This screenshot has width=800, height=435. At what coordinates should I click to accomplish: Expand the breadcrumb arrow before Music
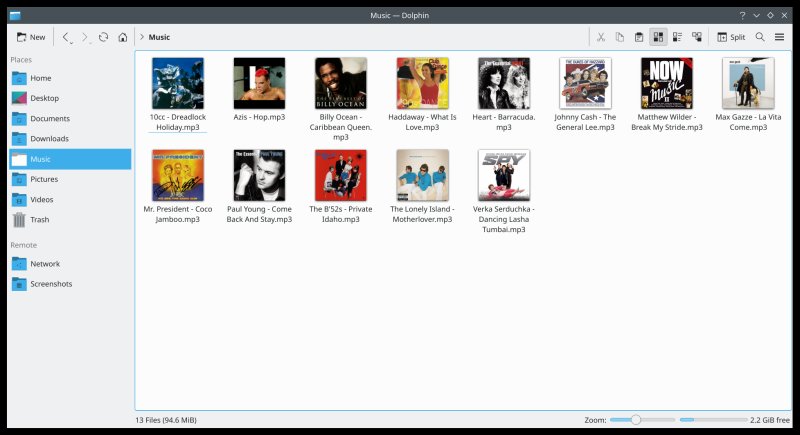click(x=142, y=37)
